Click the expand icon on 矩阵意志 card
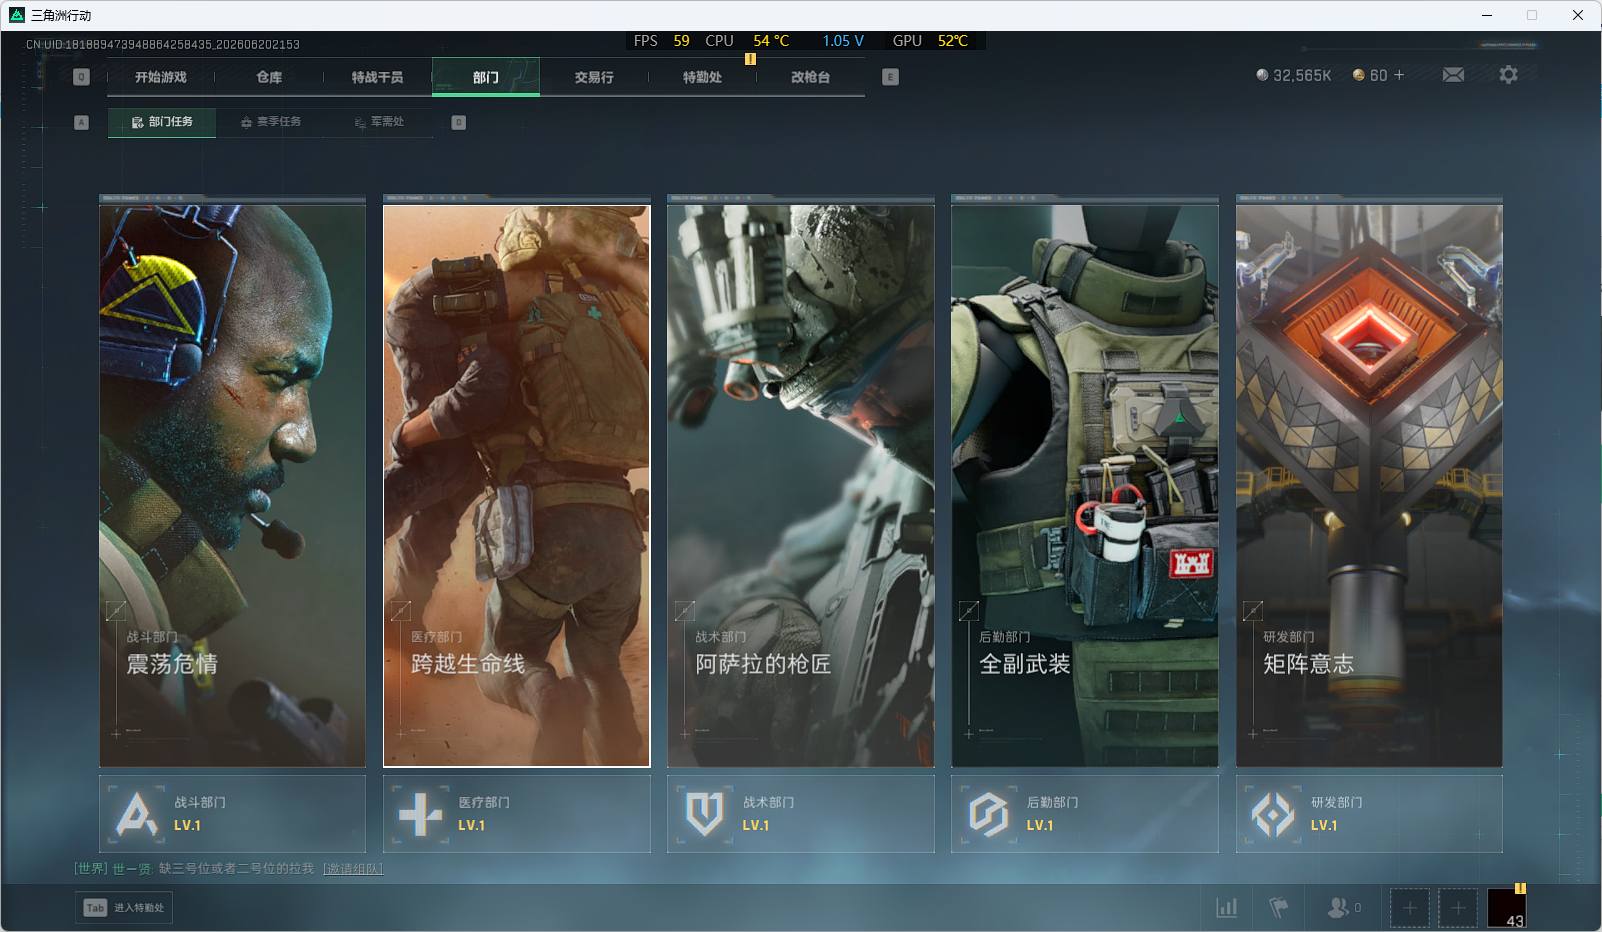This screenshot has height=932, width=1602. 1252,610
